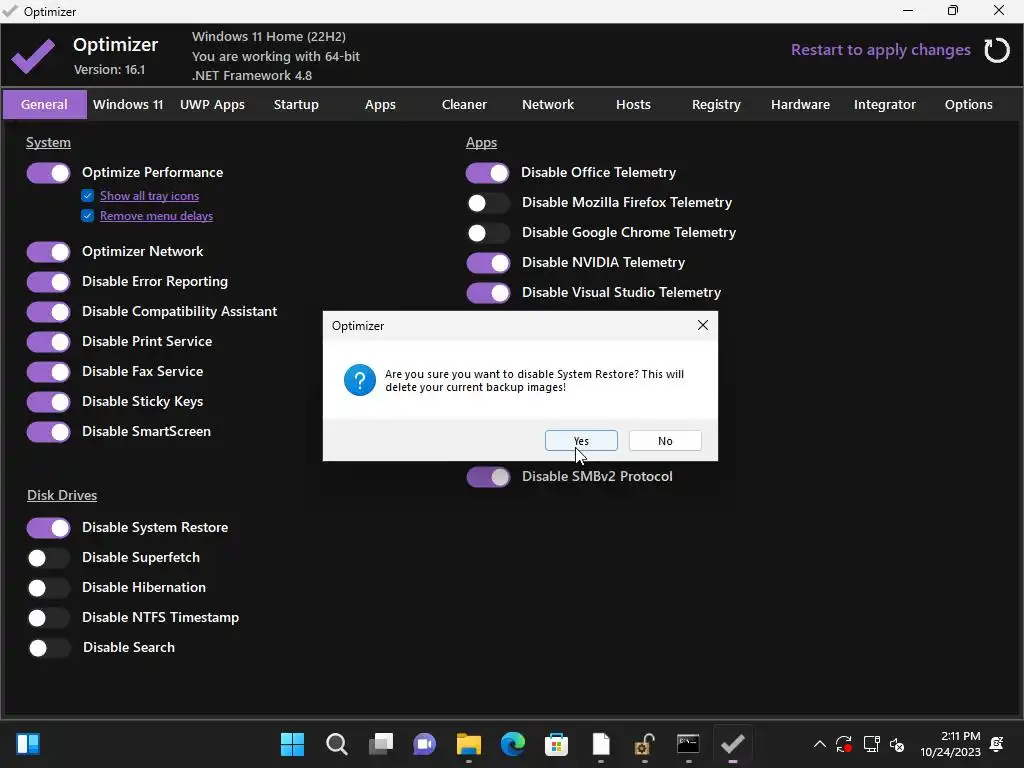Open the UWP Apps tab
This screenshot has width=1024, height=768.
click(212, 104)
